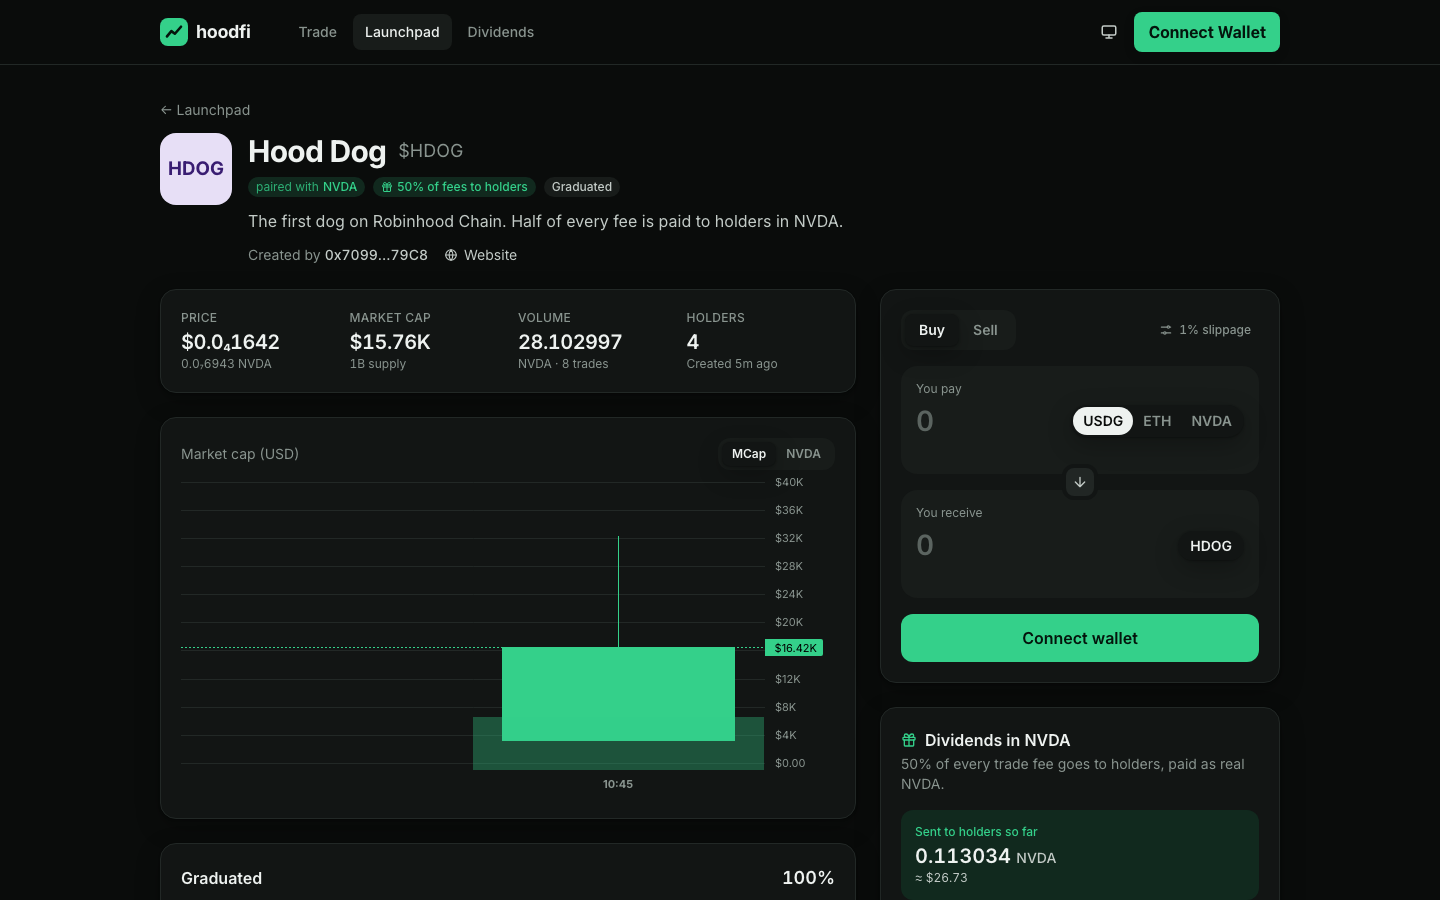
Task: Open the 1% slippage settings
Action: pyautogui.click(x=1205, y=330)
